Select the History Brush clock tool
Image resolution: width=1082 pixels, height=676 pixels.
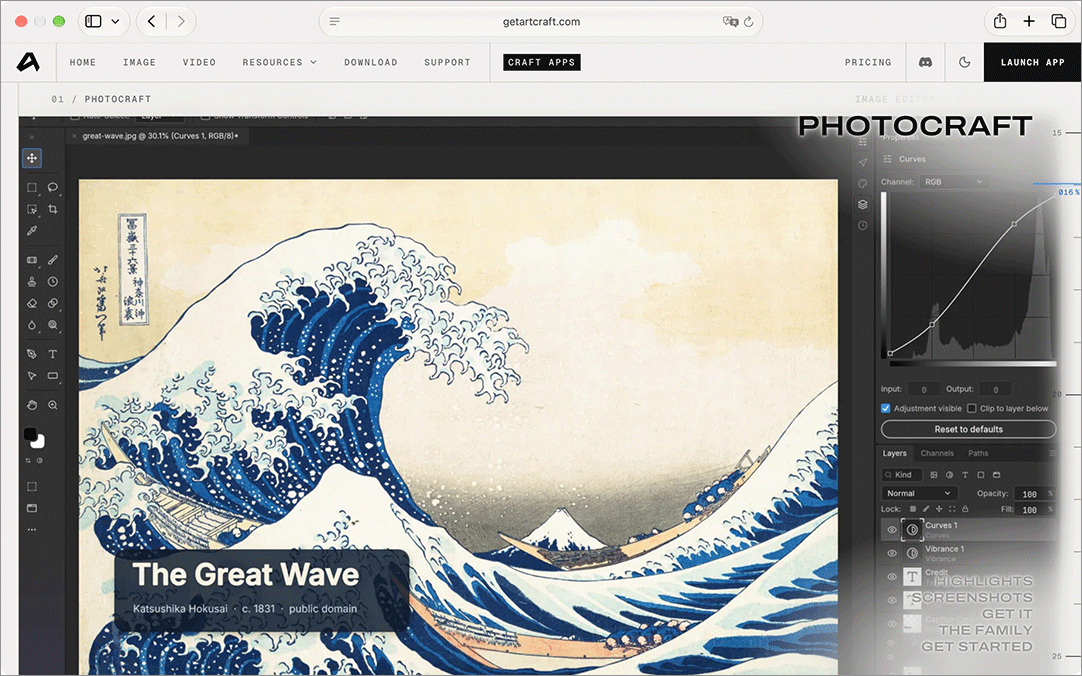(x=52, y=281)
